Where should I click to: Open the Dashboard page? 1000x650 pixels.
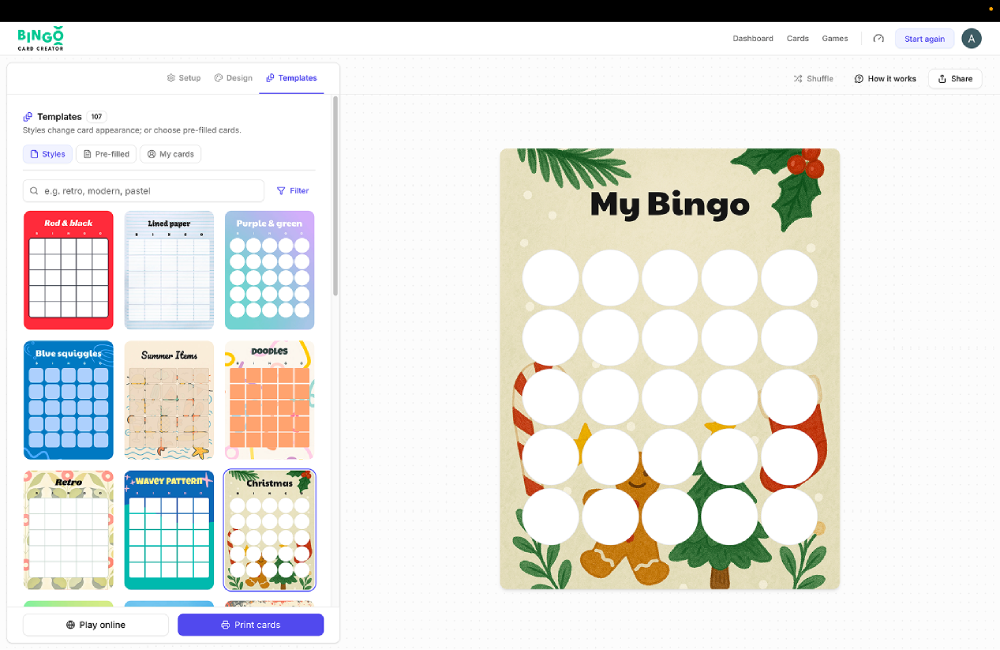[x=752, y=39]
